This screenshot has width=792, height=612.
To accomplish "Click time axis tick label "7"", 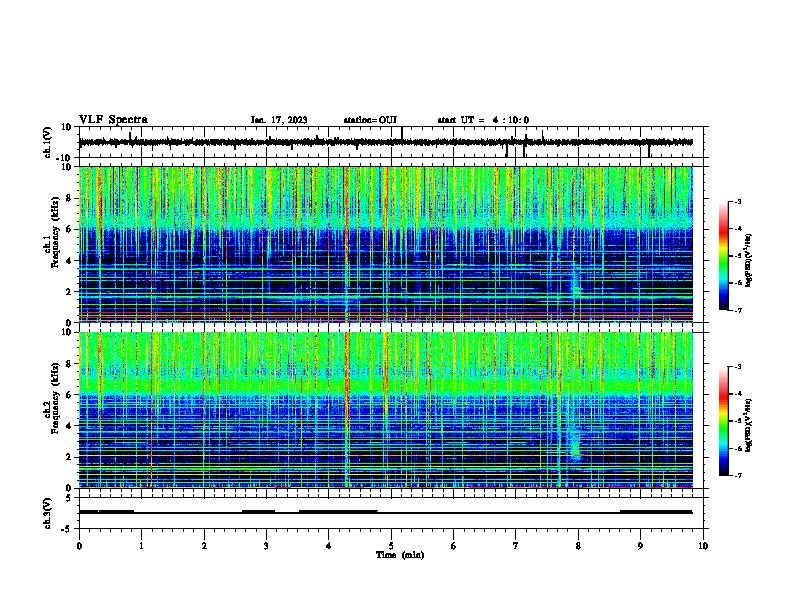I will [x=516, y=546].
